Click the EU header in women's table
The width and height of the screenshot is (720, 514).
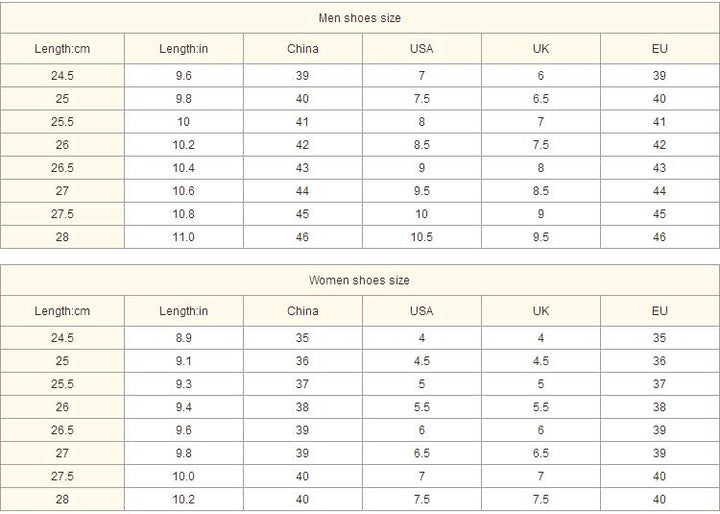[660, 311]
